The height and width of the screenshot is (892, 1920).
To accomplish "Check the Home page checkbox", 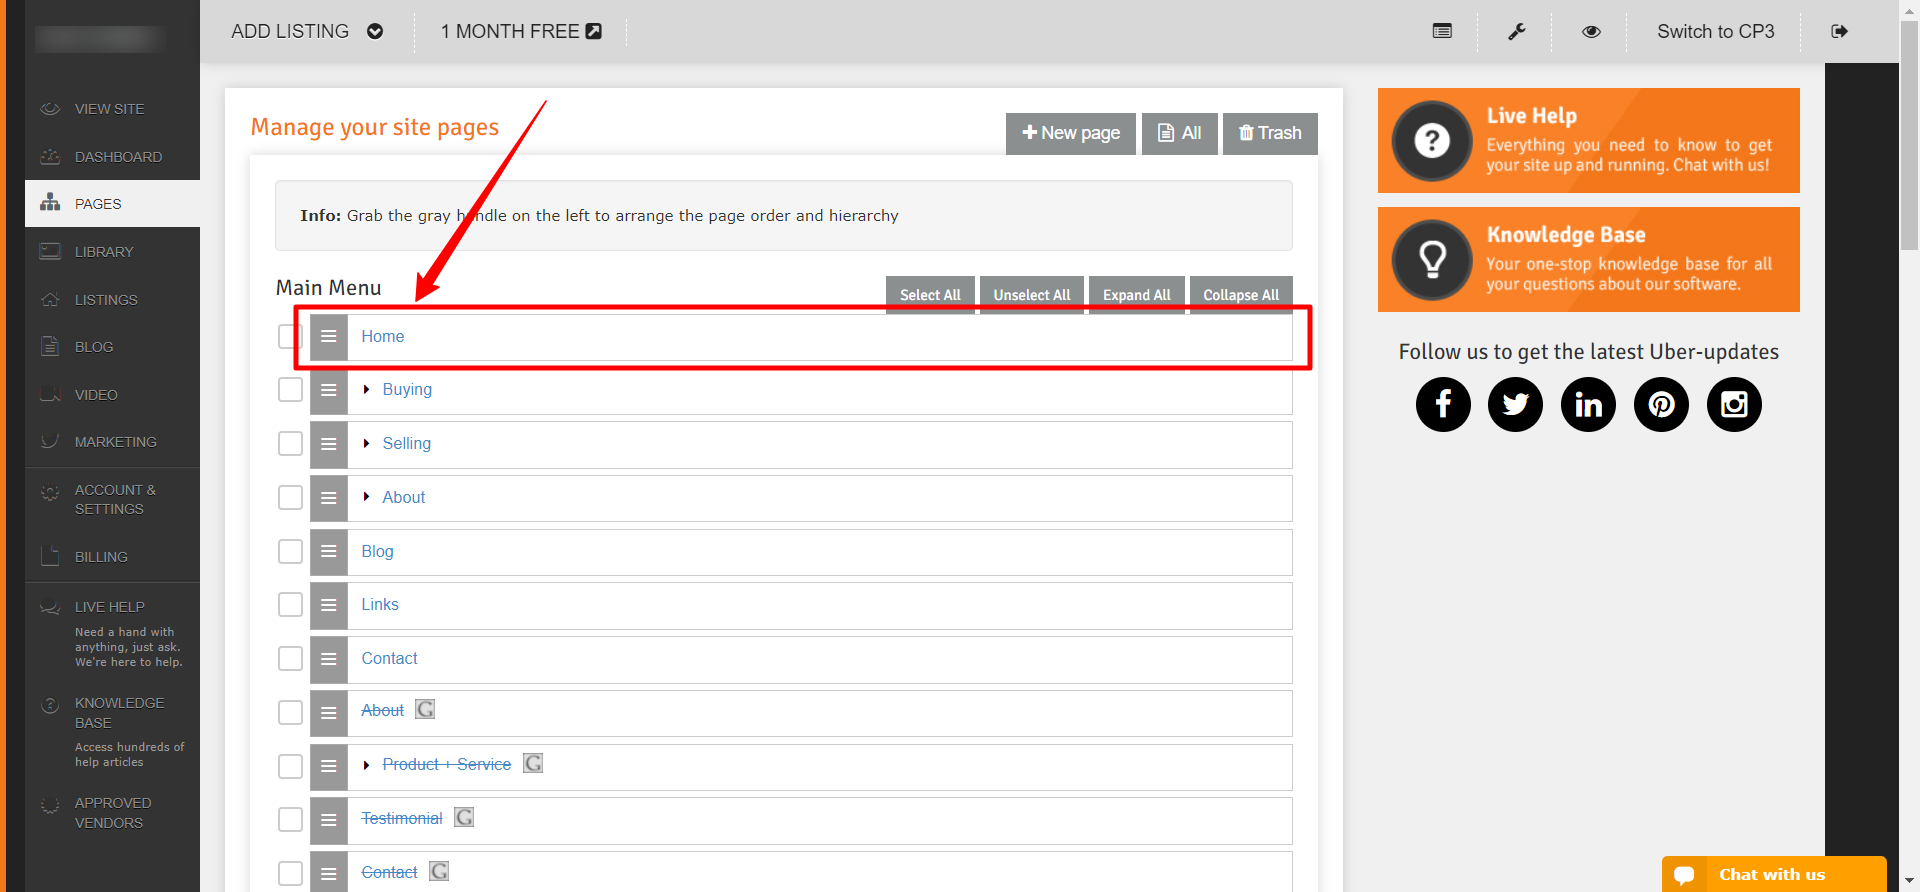I will [x=290, y=336].
